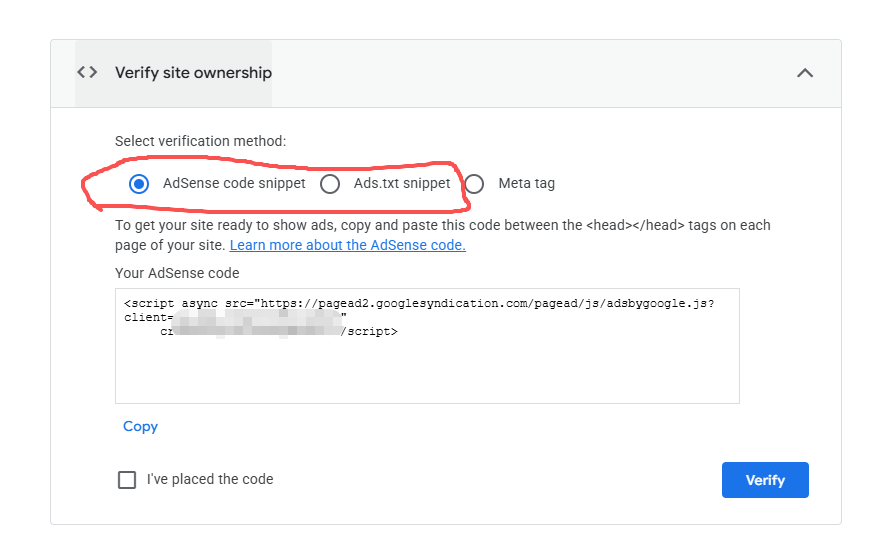Click the Copy link below the code
Viewport: 896px width, 539px height.
[x=140, y=426]
